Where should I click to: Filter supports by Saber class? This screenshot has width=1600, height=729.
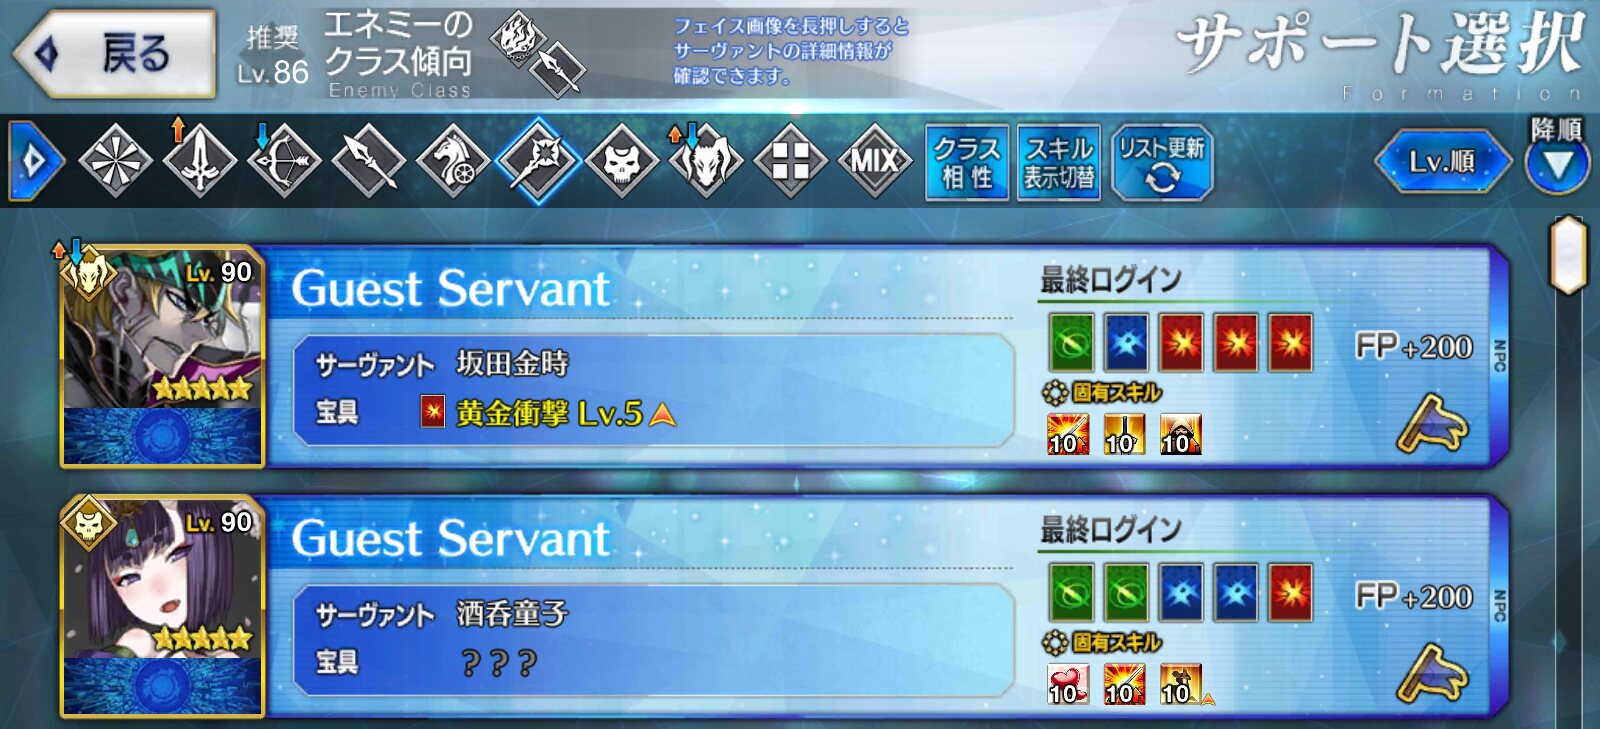pos(199,160)
